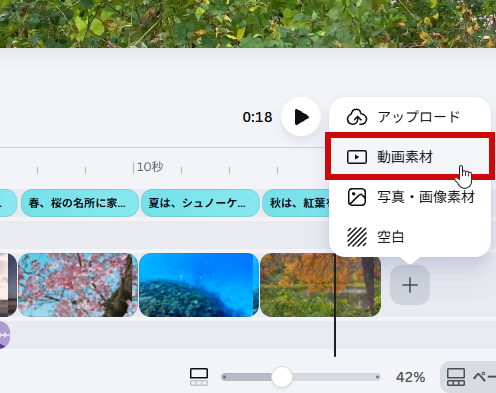Click the upload cloud icon
Screen dimensions: 496x393
(x=357, y=117)
